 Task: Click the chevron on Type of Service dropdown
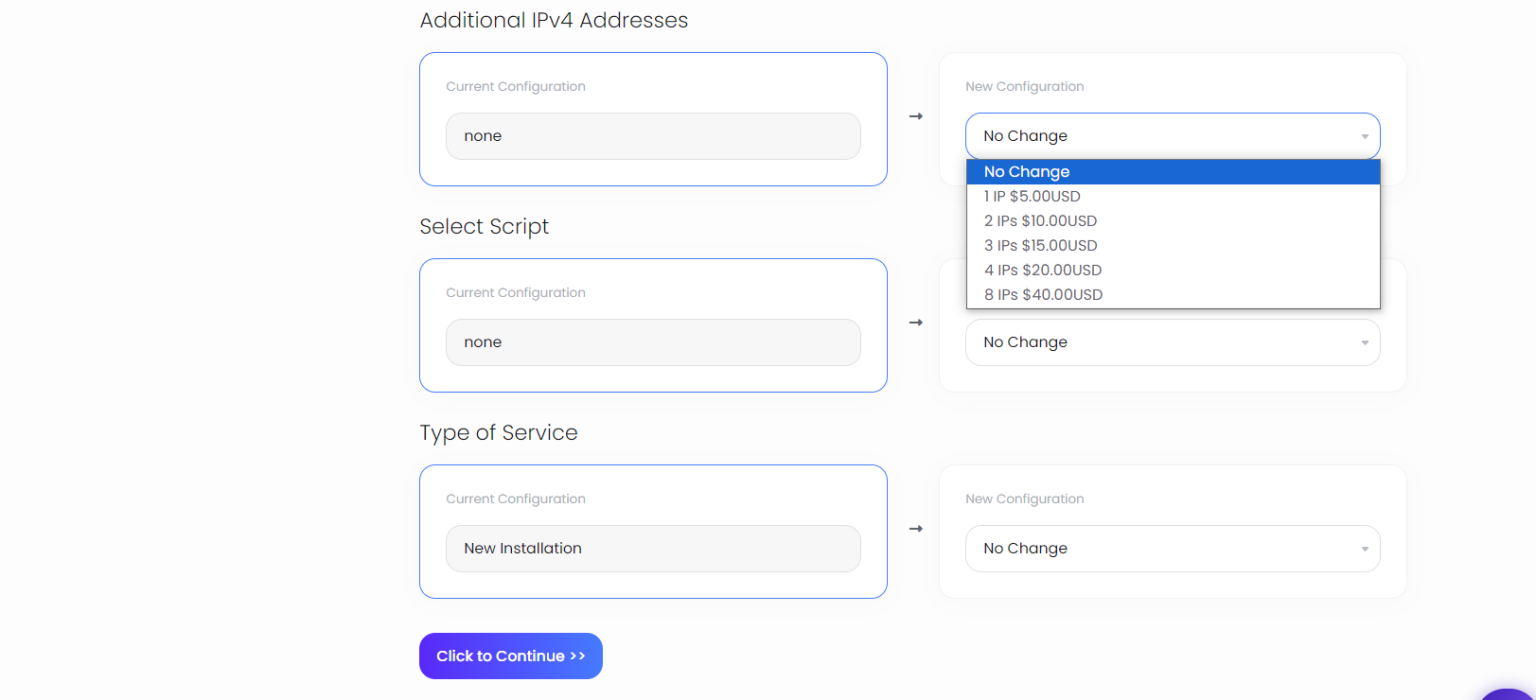(x=1363, y=548)
